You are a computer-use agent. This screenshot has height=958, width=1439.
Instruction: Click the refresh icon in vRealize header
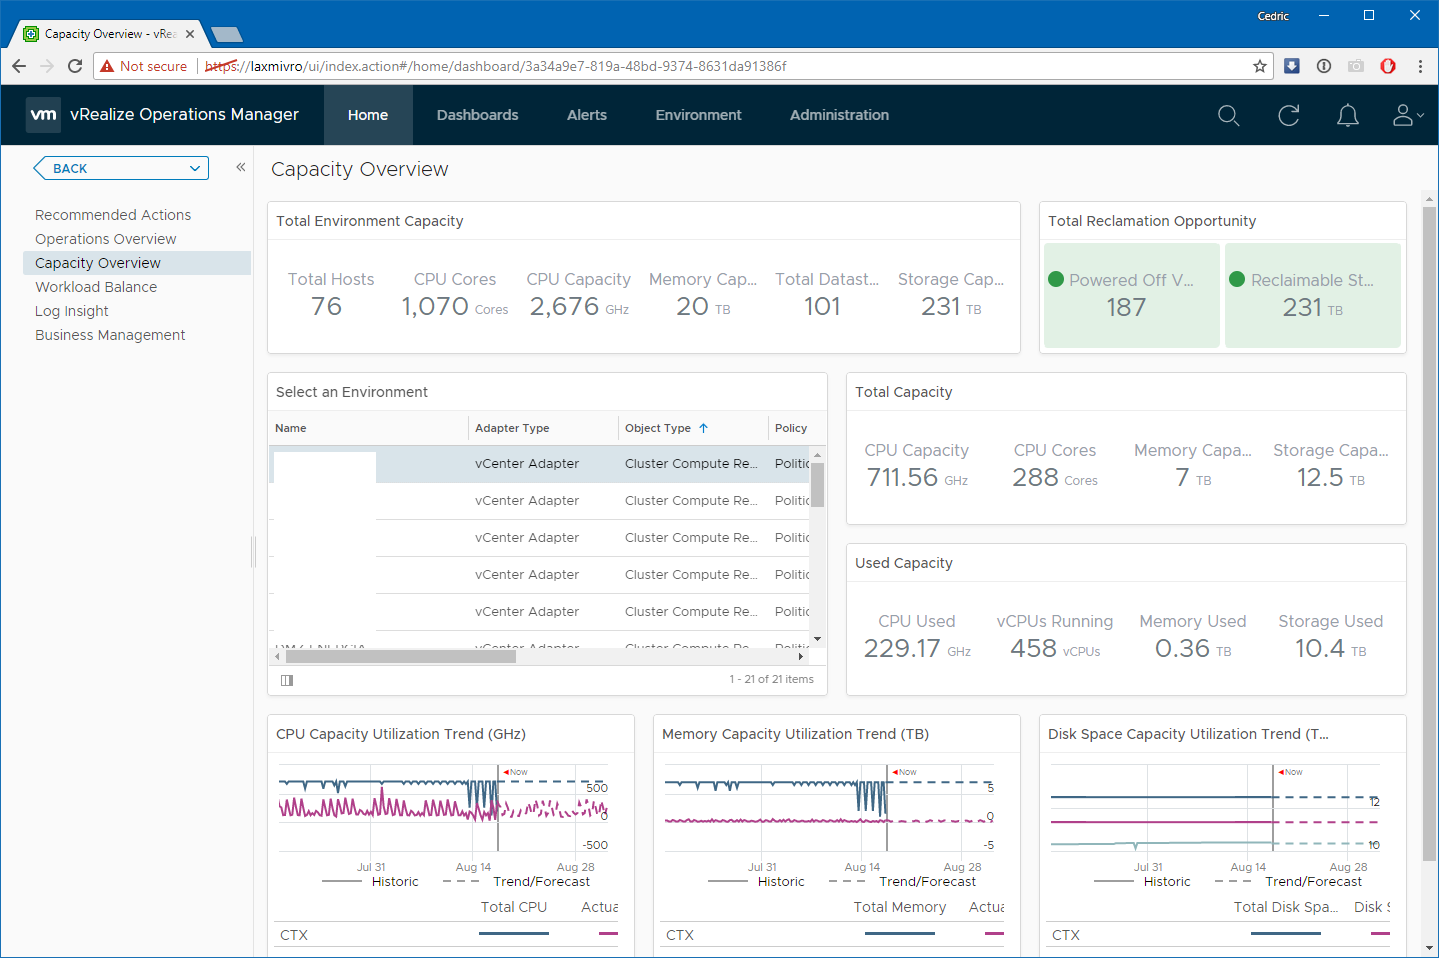pos(1288,116)
